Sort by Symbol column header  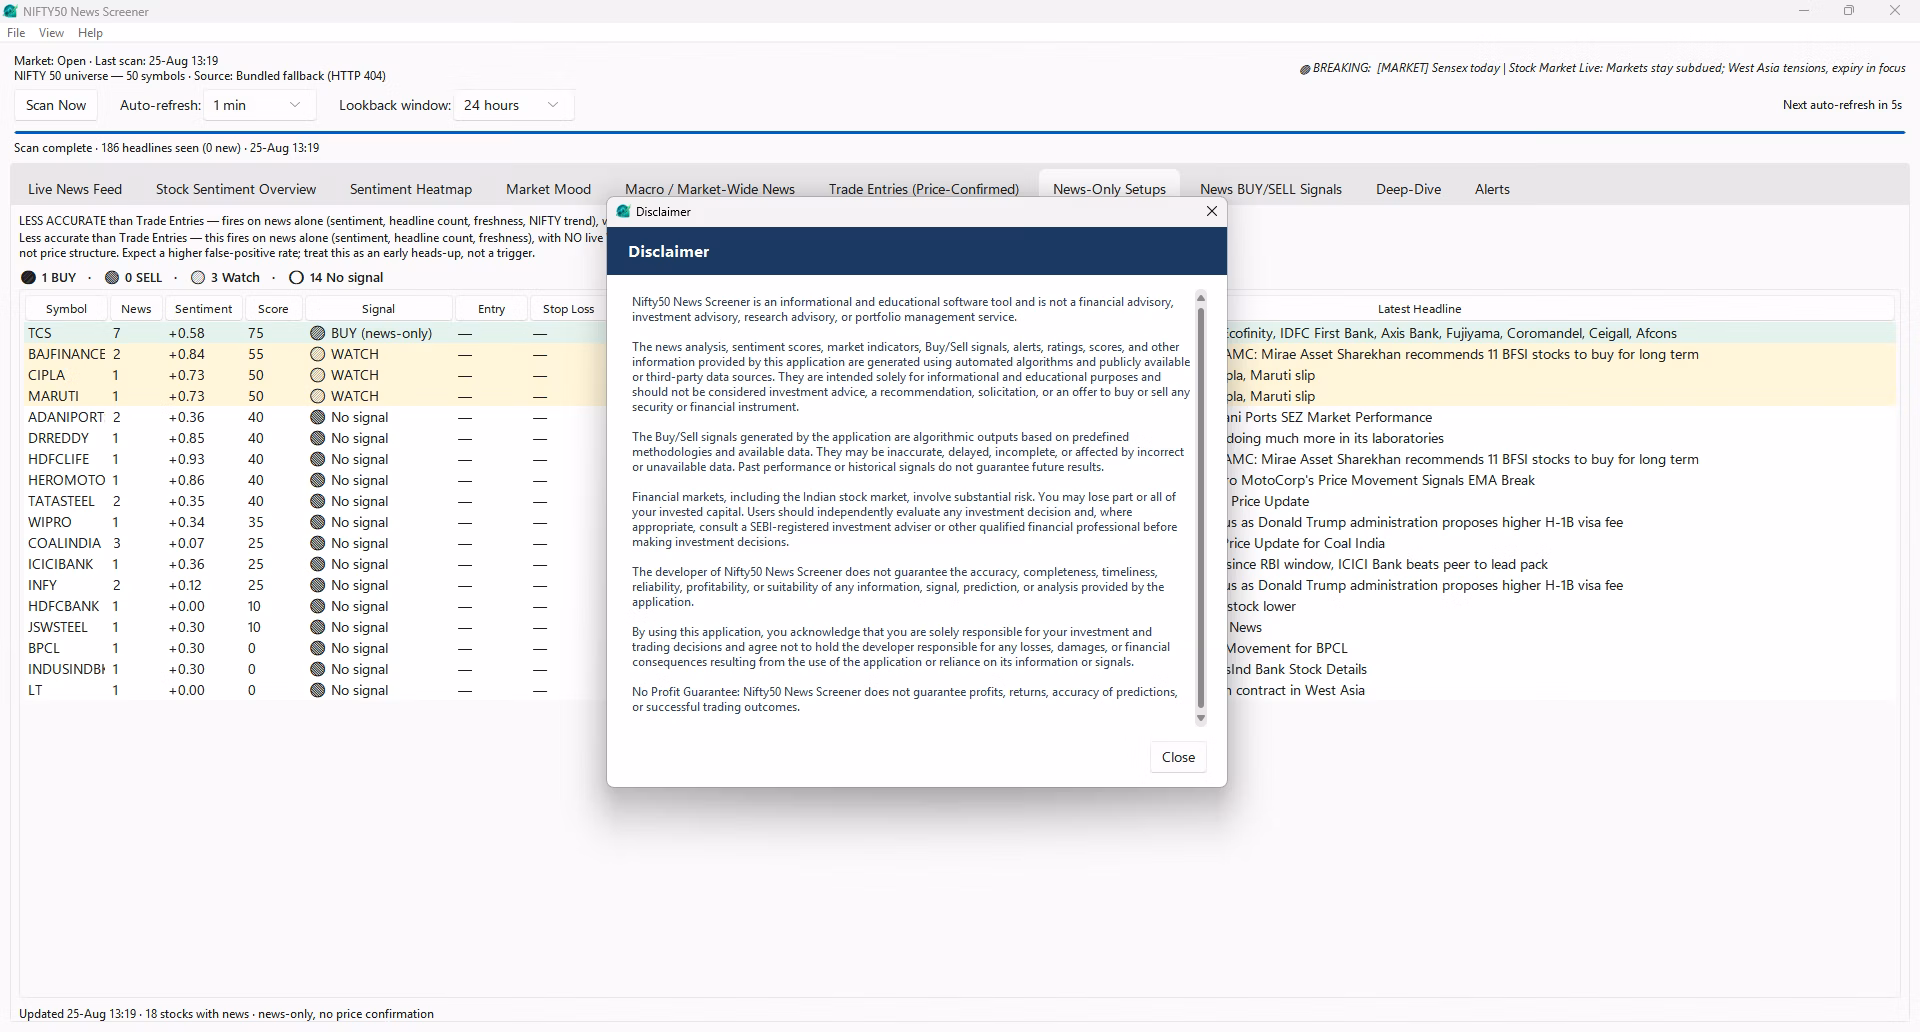click(66, 309)
